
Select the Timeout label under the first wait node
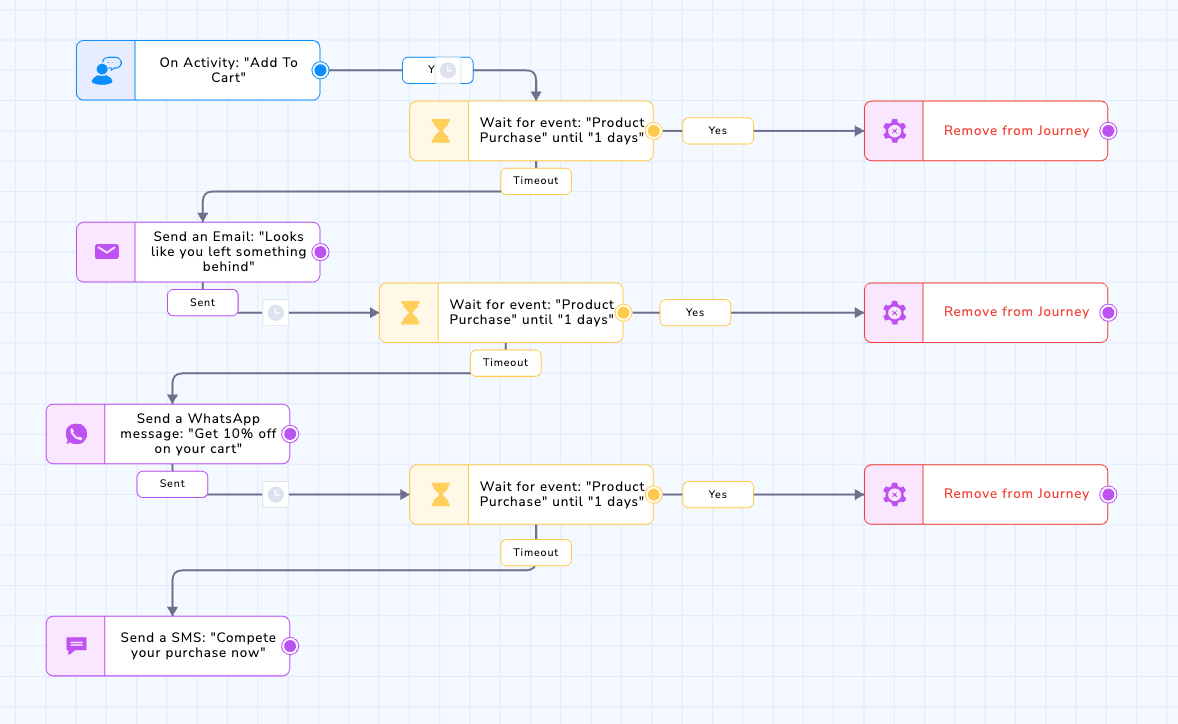(x=536, y=181)
